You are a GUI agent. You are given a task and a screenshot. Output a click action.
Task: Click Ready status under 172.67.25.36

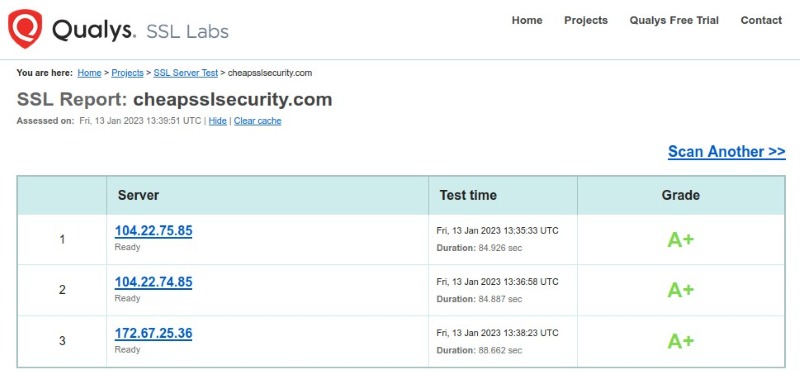(x=127, y=349)
